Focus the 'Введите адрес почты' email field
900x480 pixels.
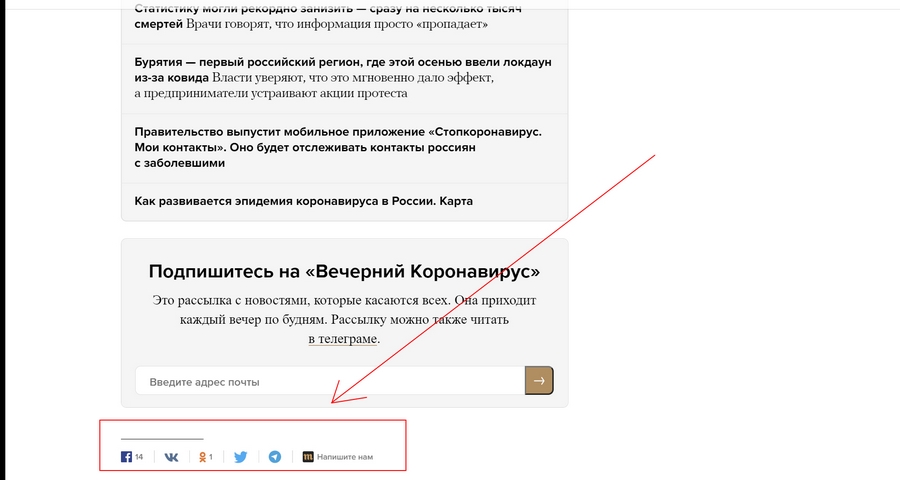[x=330, y=381]
